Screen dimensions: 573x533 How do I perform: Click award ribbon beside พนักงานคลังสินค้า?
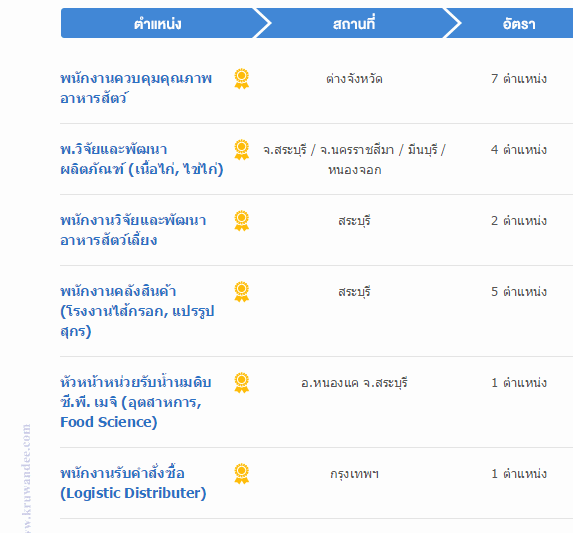[x=242, y=292]
